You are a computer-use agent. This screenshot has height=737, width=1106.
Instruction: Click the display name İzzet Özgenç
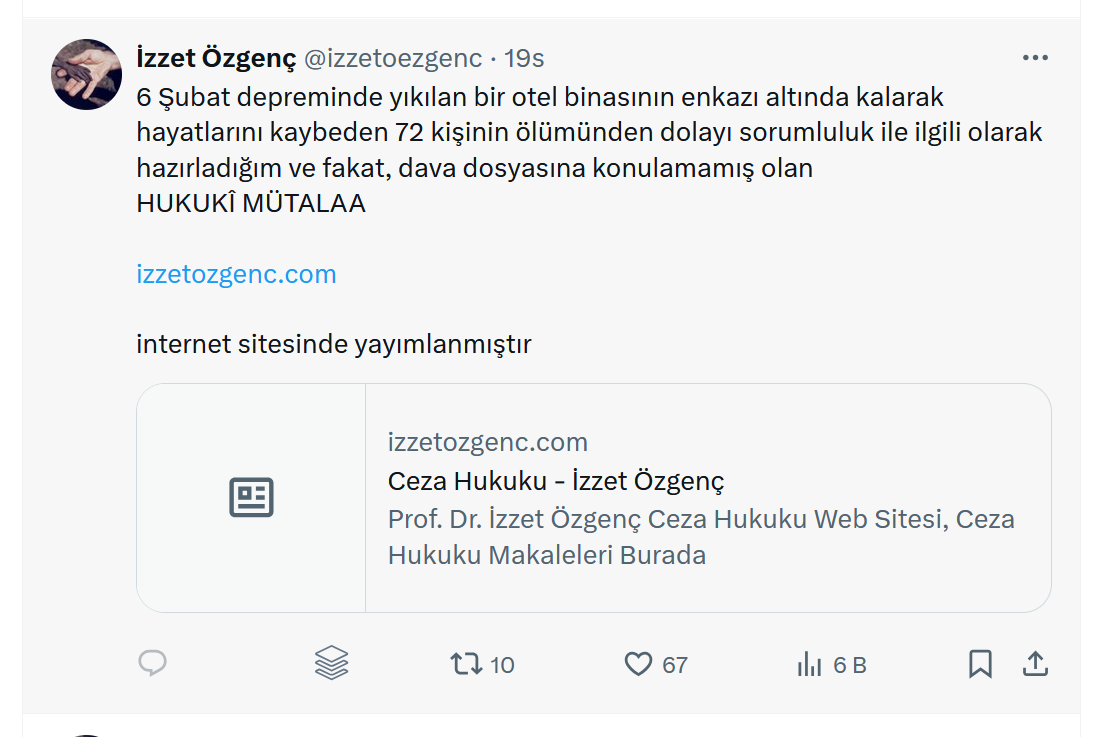[216, 59]
